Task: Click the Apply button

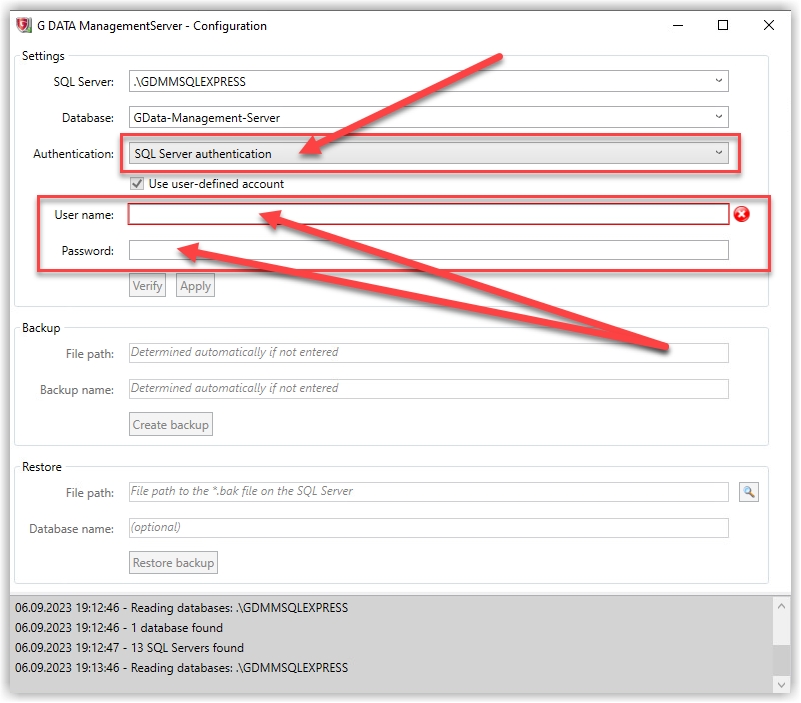Action: pyautogui.click(x=195, y=286)
